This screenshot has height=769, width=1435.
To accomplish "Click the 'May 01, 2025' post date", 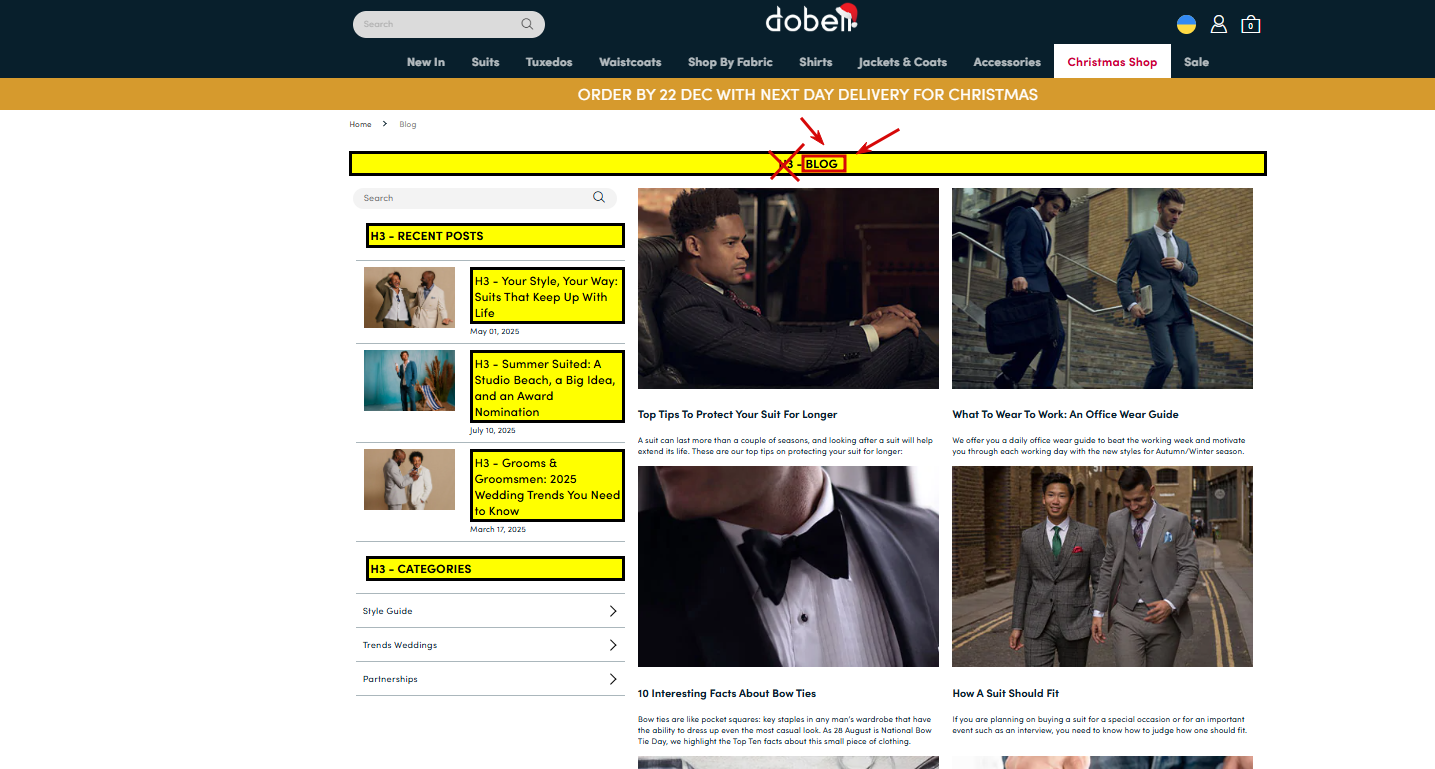I will [495, 331].
